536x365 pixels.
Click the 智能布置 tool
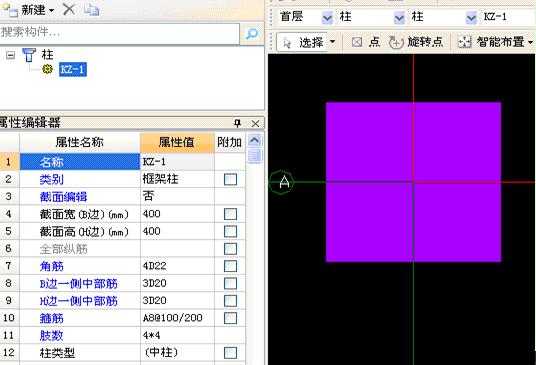coord(491,42)
